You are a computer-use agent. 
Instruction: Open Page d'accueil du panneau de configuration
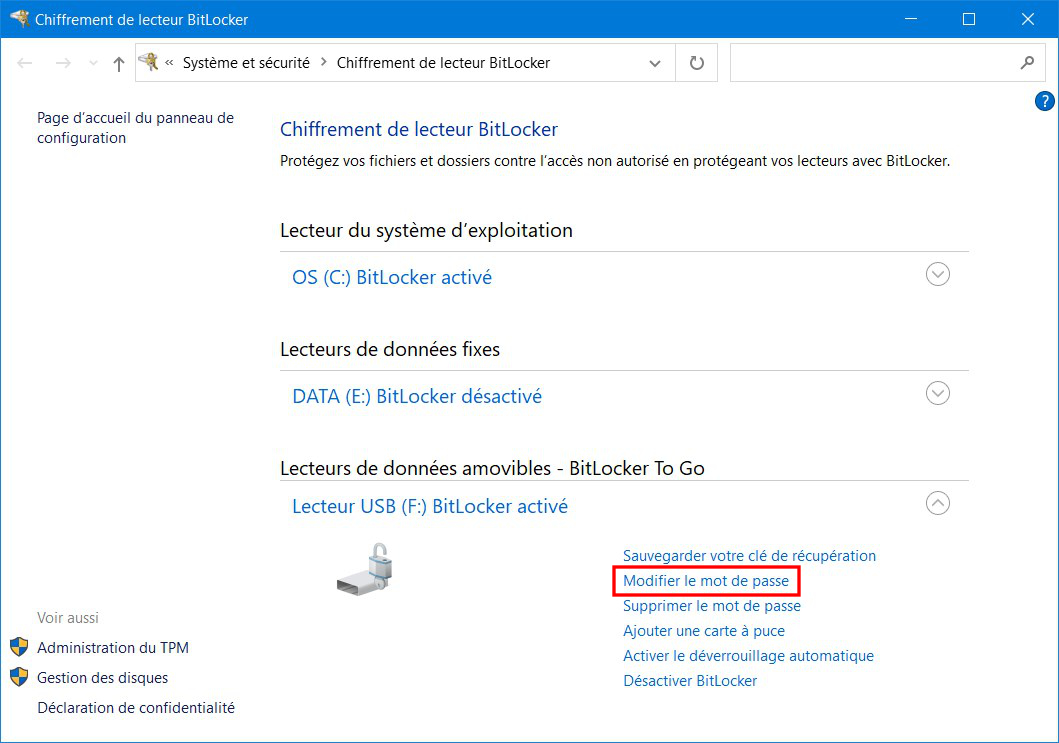click(135, 128)
